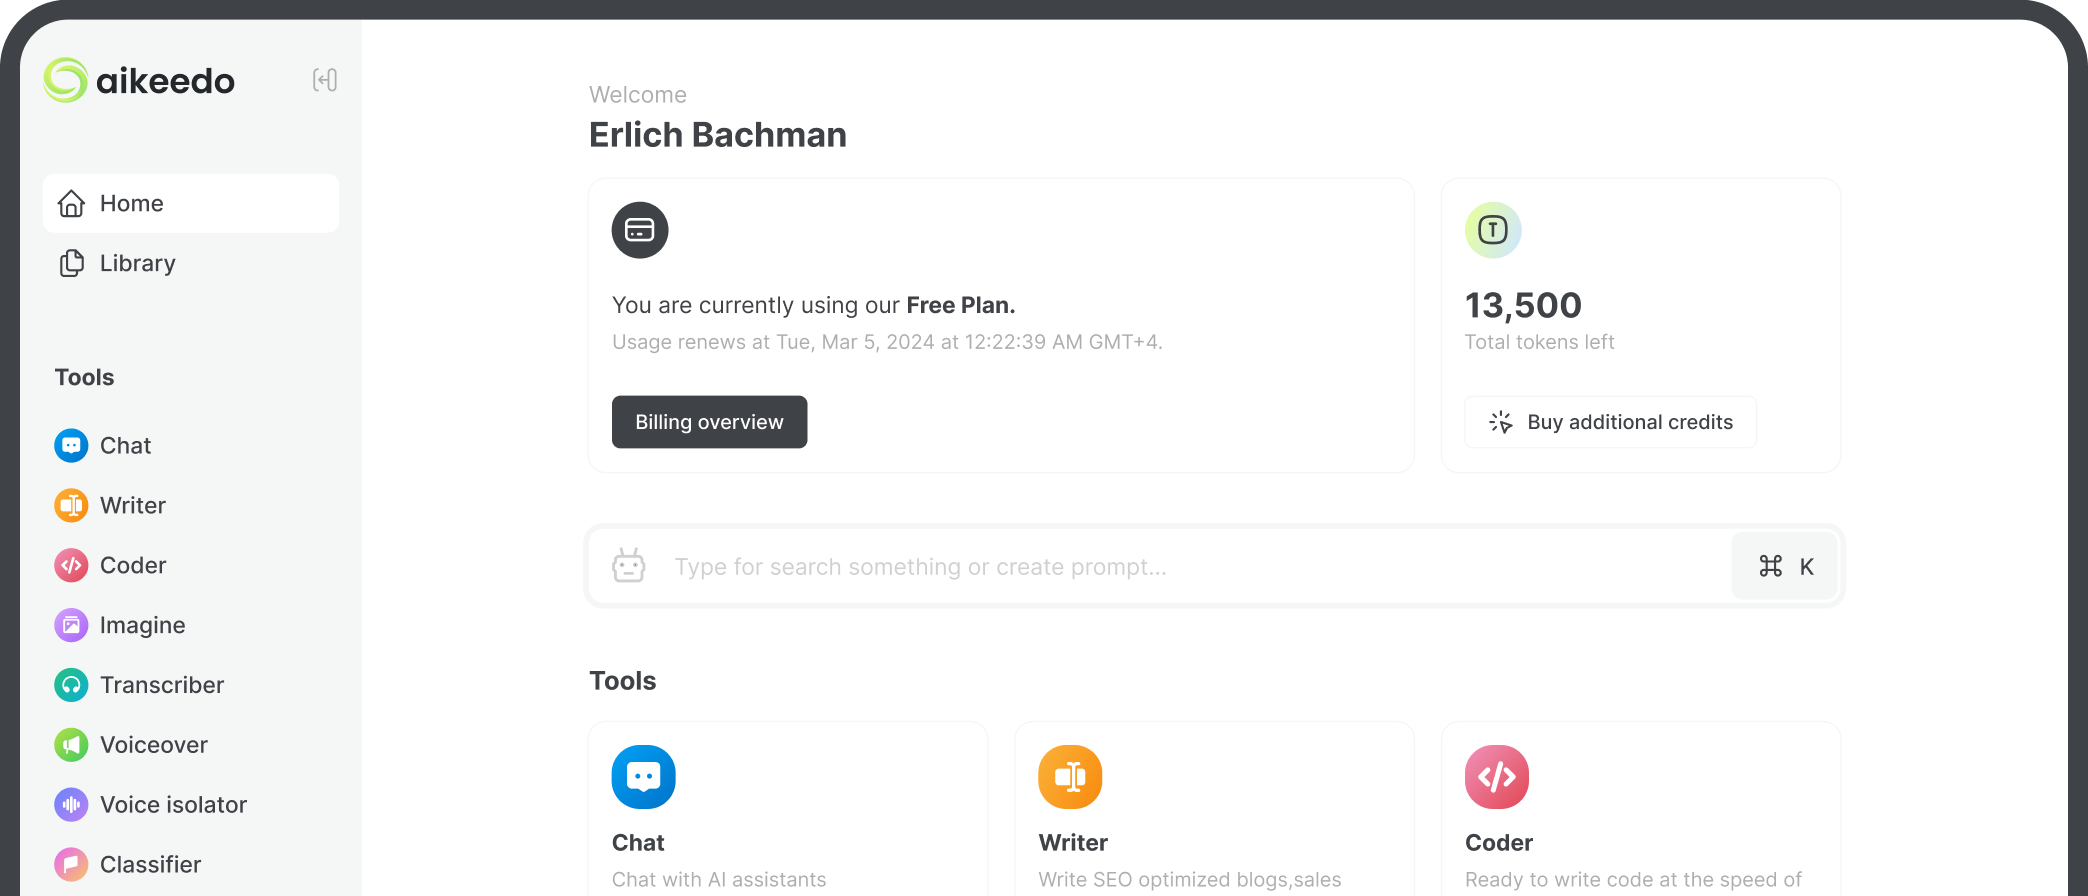Select the Chat tool icon in sidebar
Viewport: 2088px width, 896px height.
71,446
